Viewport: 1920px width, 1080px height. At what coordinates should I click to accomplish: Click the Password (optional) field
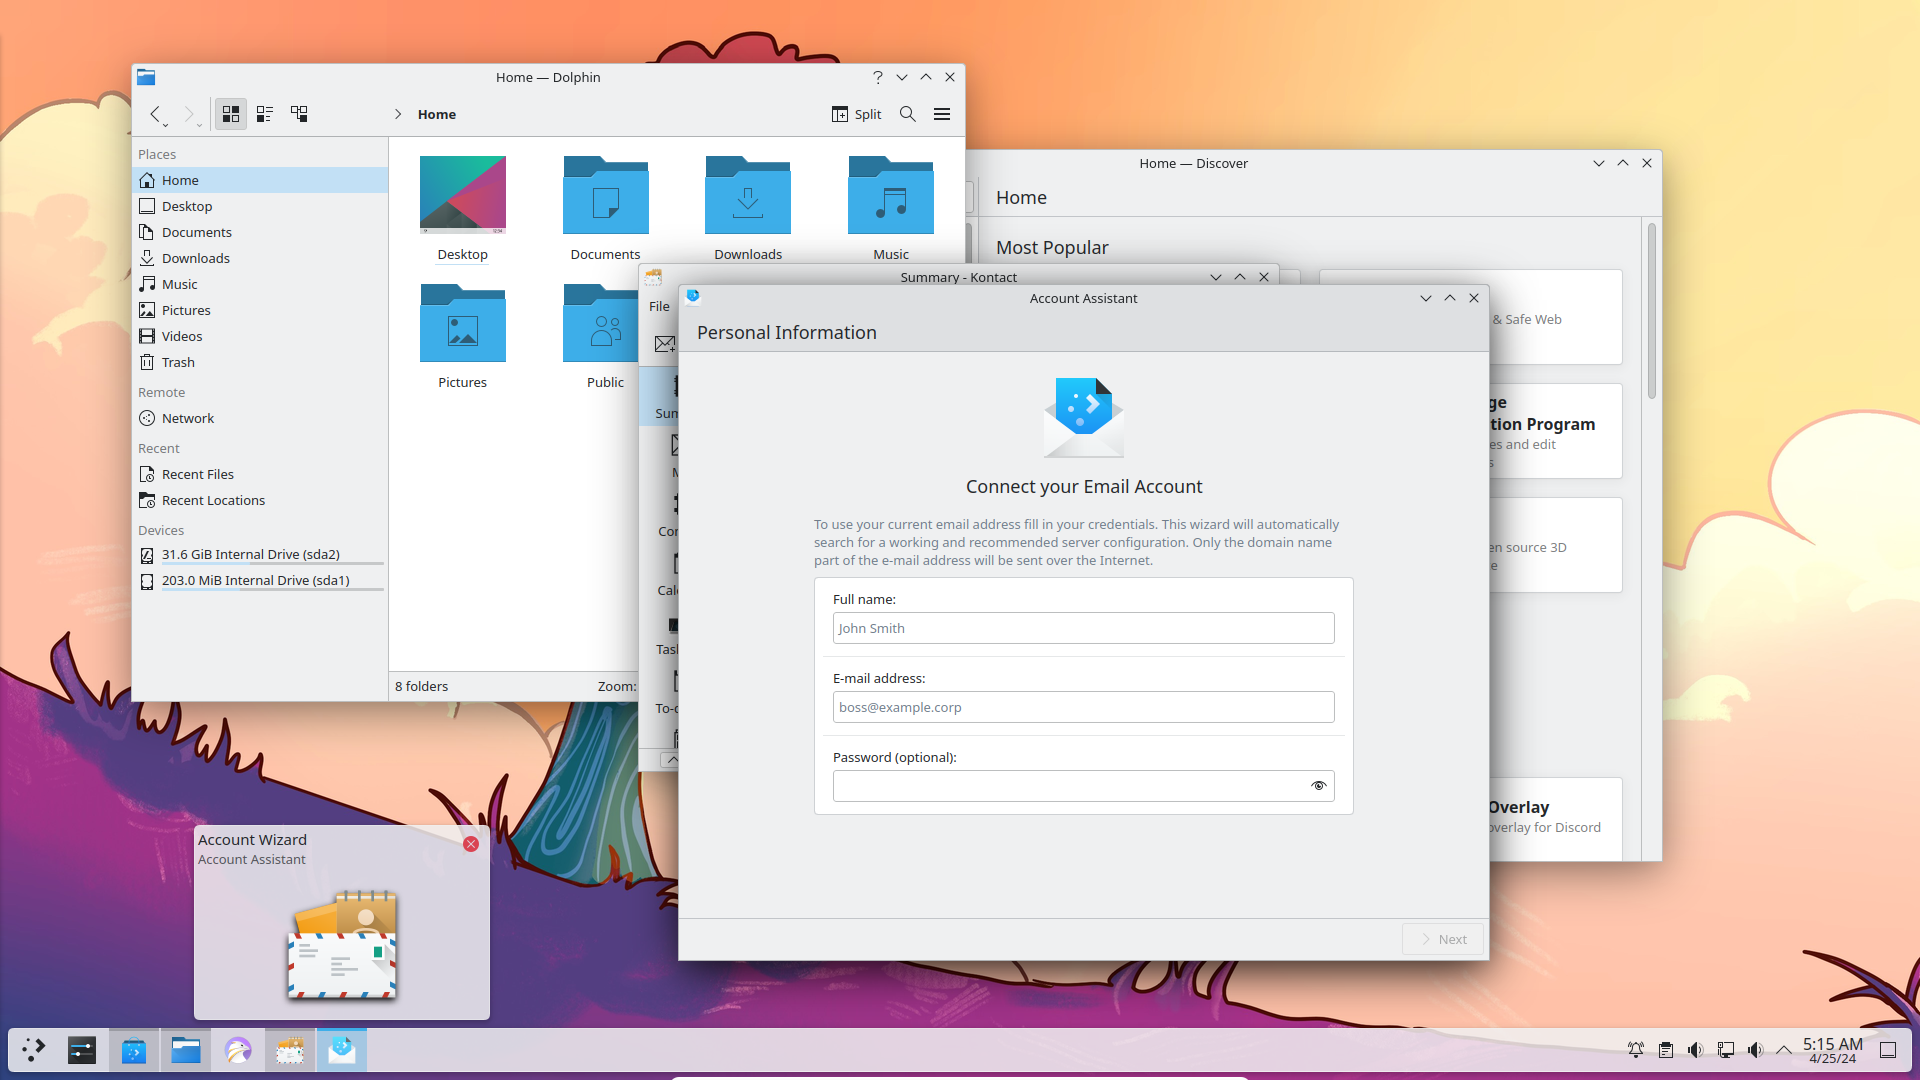pyautogui.click(x=1083, y=786)
